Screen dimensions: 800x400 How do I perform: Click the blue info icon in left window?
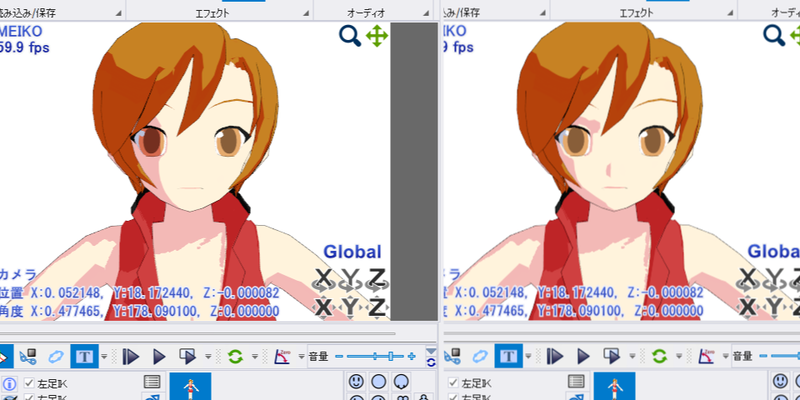pos(10,384)
